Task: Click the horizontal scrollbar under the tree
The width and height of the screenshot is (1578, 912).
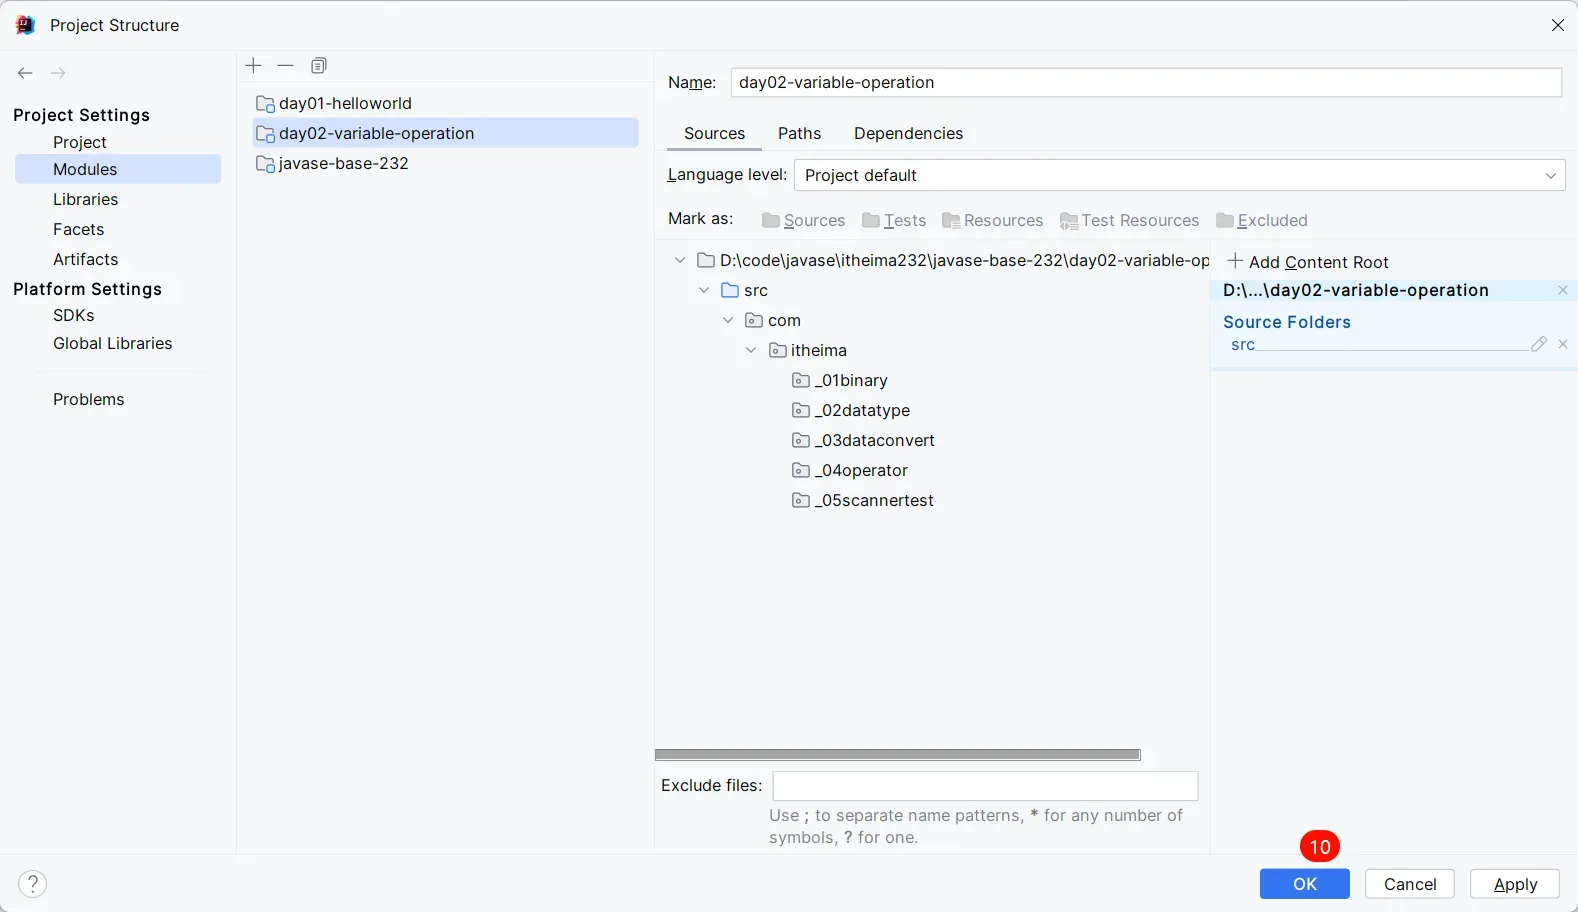Action: [x=897, y=755]
